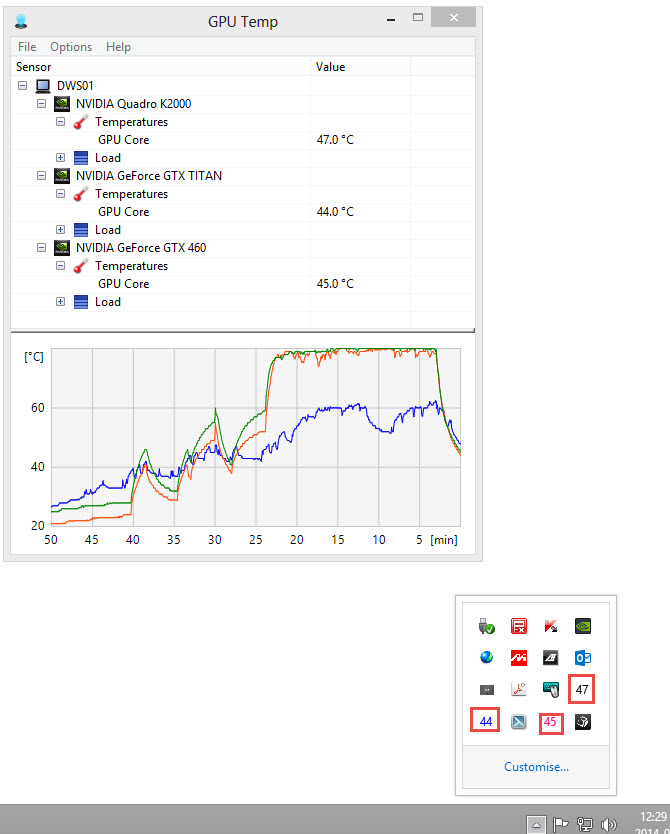Open the Customise... link in tray popup
This screenshot has width=670, height=834.
(536, 767)
